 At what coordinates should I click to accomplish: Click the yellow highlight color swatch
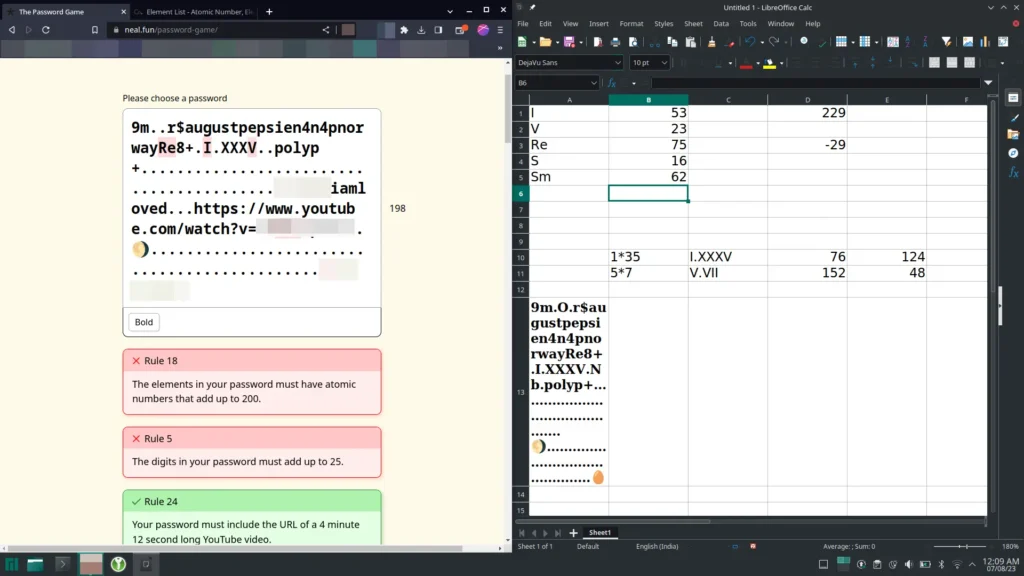pyautogui.click(x=770, y=63)
